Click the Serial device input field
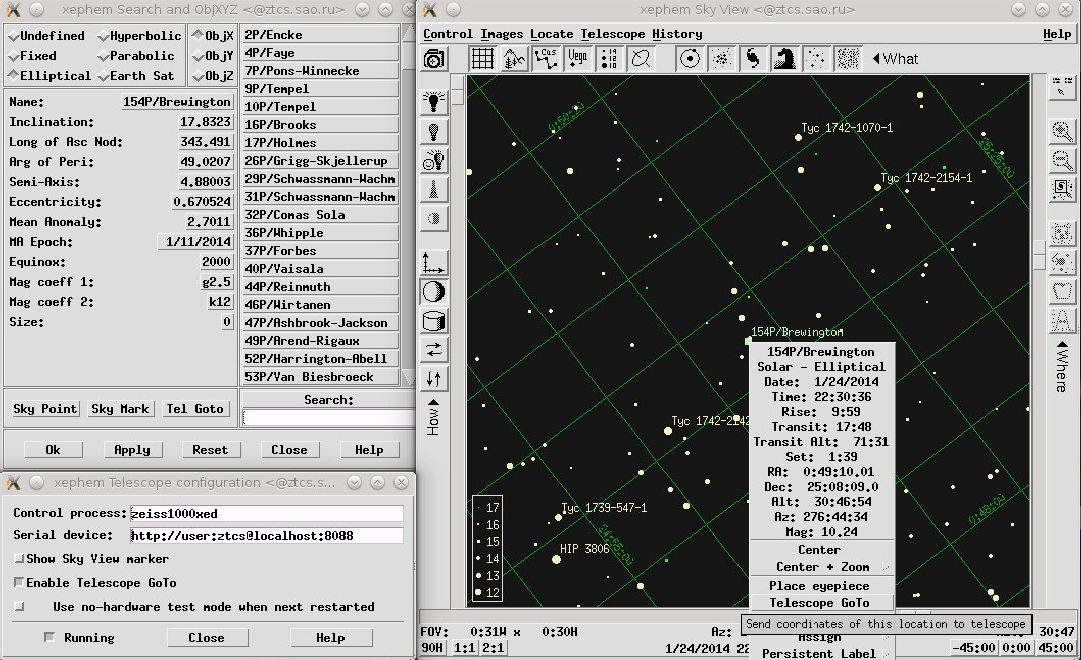The image size is (1081, 660). (266, 536)
